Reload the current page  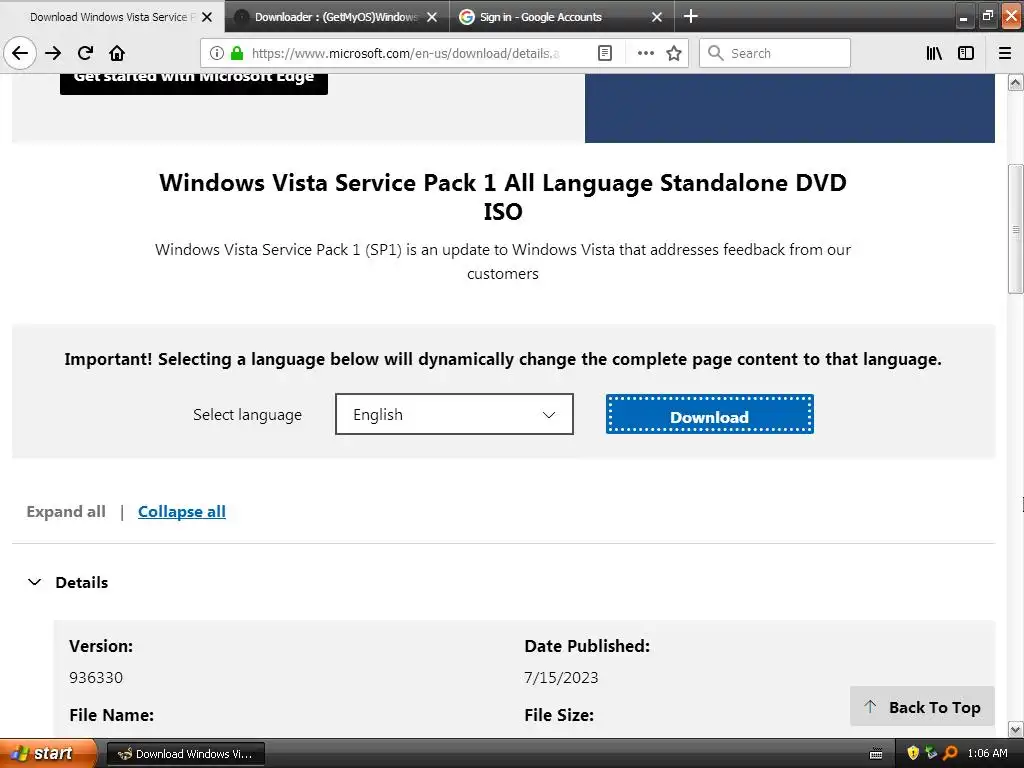click(85, 53)
